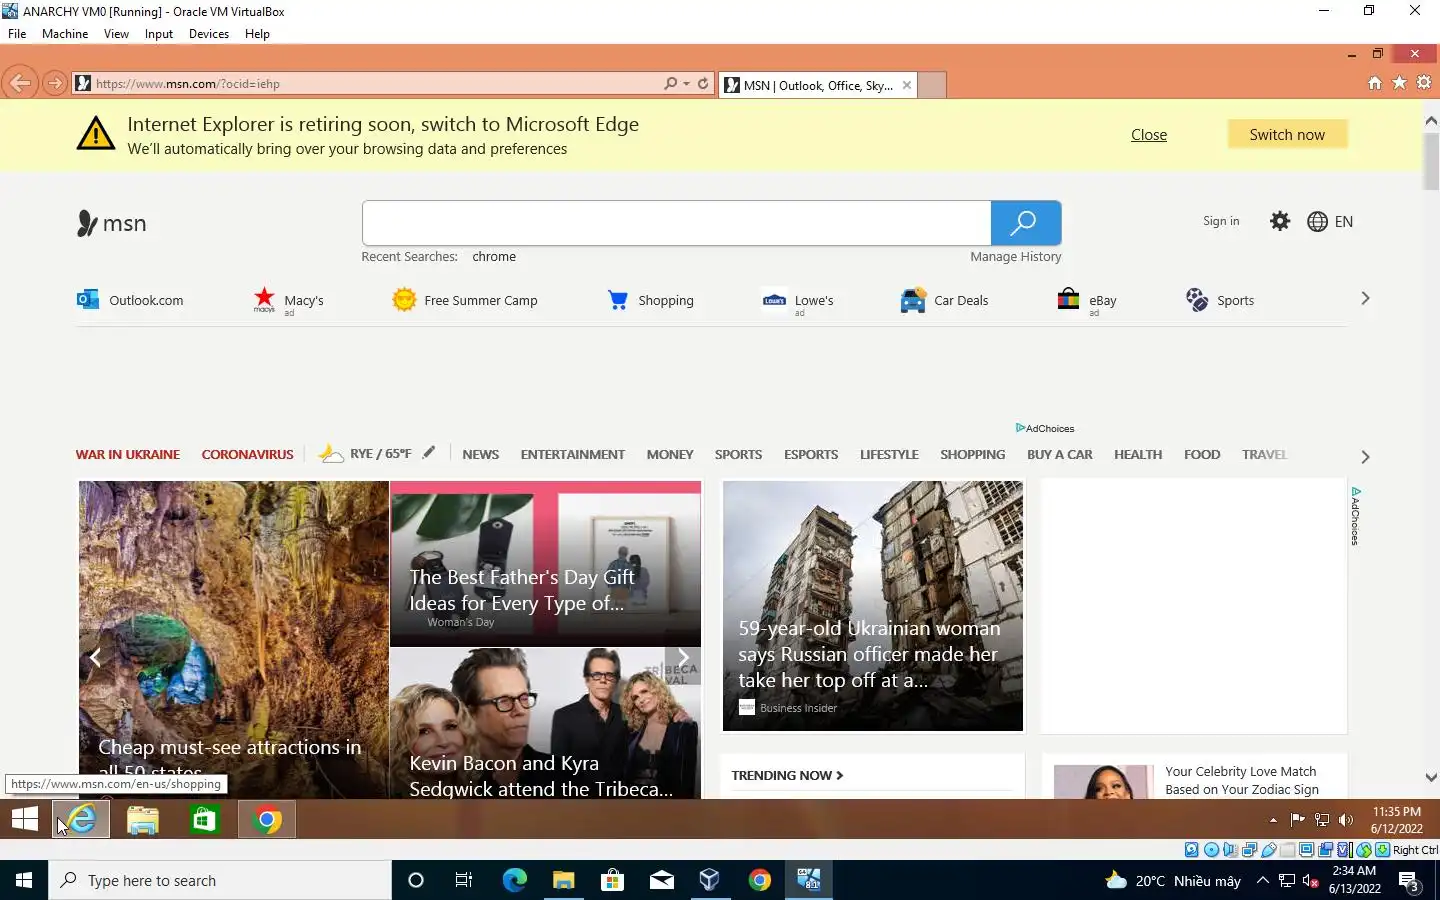This screenshot has width=1440, height=900.
Task: Open guest Action Center flag icon
Action: [1297, 820]
